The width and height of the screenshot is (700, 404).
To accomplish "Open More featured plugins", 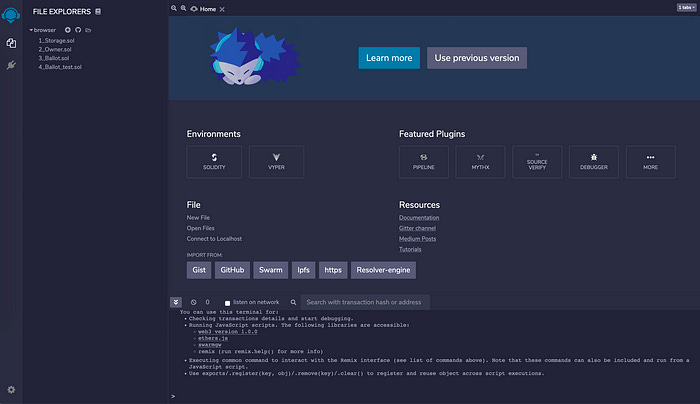I will pos(650,162).
